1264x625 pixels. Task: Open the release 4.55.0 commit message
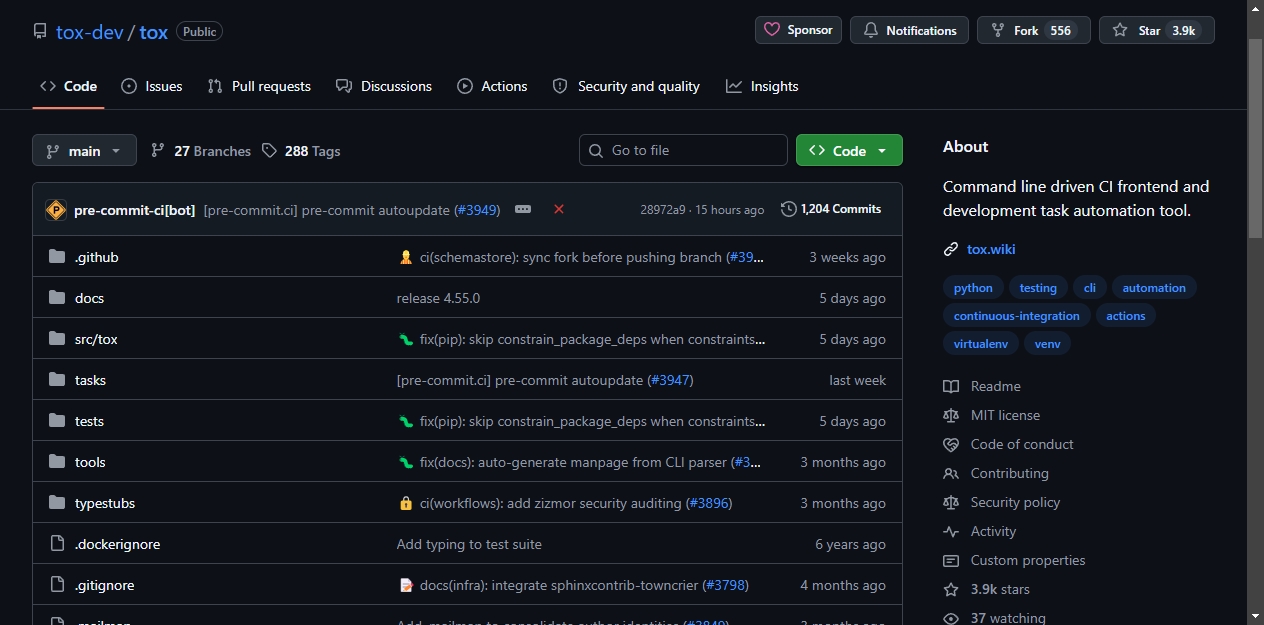pyautogui.click(x=438, y=298)
